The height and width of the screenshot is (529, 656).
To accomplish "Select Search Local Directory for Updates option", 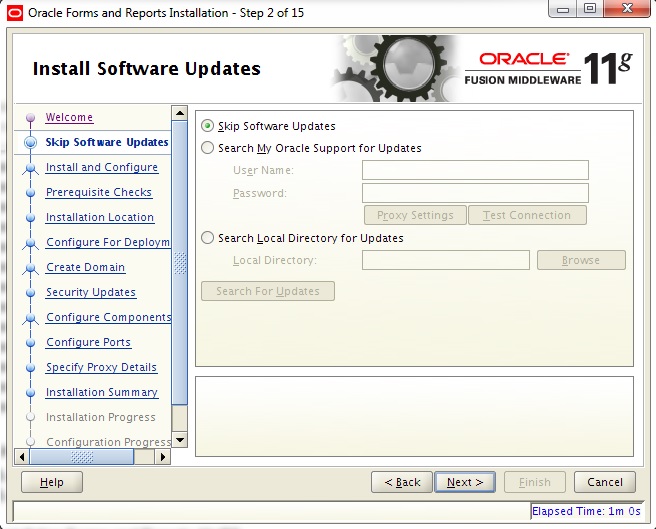I will pos(208,239).
